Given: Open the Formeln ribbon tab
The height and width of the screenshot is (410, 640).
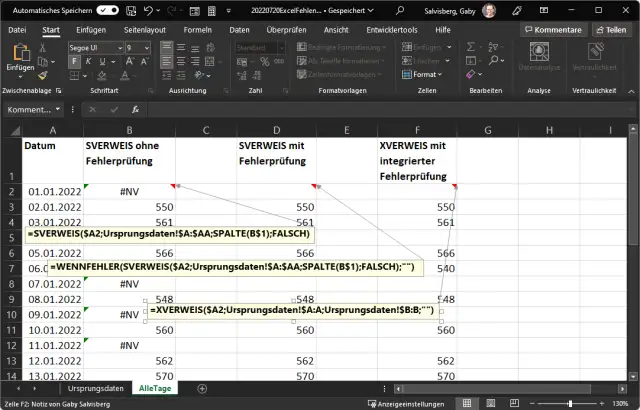Looking at the screenshot, I should pyautogui.click(x=198, y=30).
